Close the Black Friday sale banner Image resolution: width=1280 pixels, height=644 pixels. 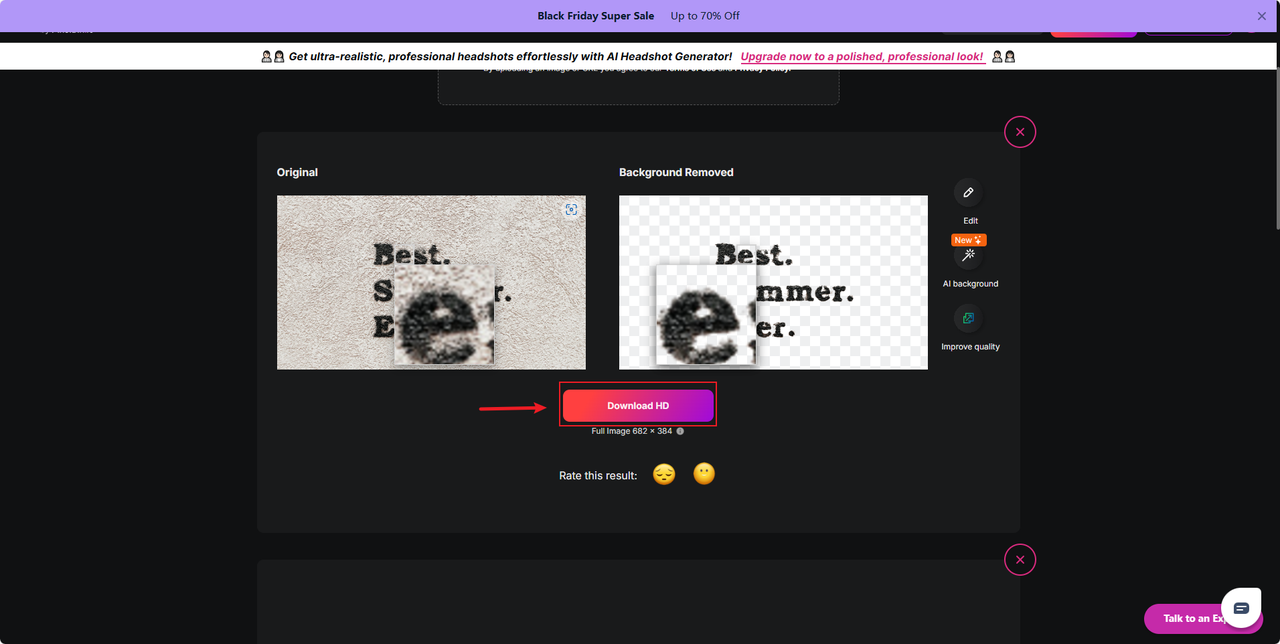point(1262,16)
